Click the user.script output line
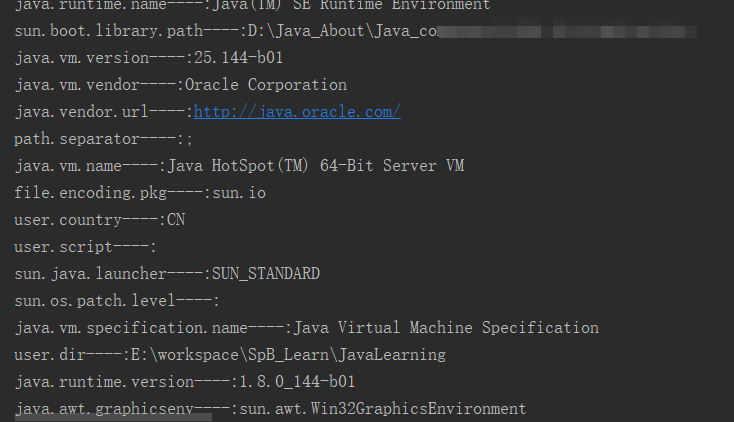The image size is (734, 422). click(85, 247)
